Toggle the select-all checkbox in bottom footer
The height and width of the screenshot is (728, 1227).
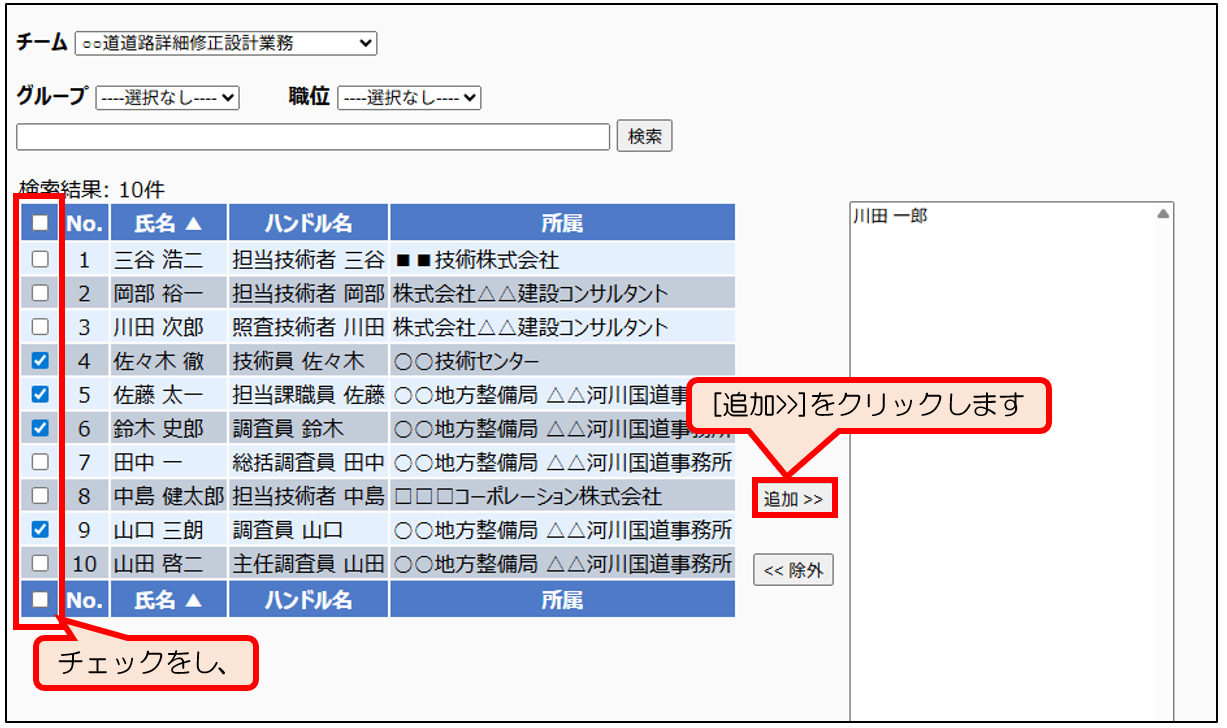pyautogui.click(x=40, y=599)
